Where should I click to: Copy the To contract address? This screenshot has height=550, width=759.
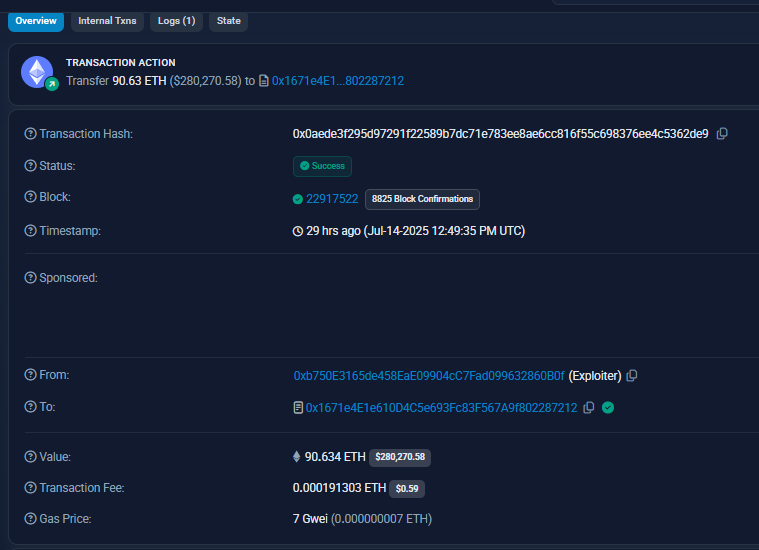pos(589,408)
